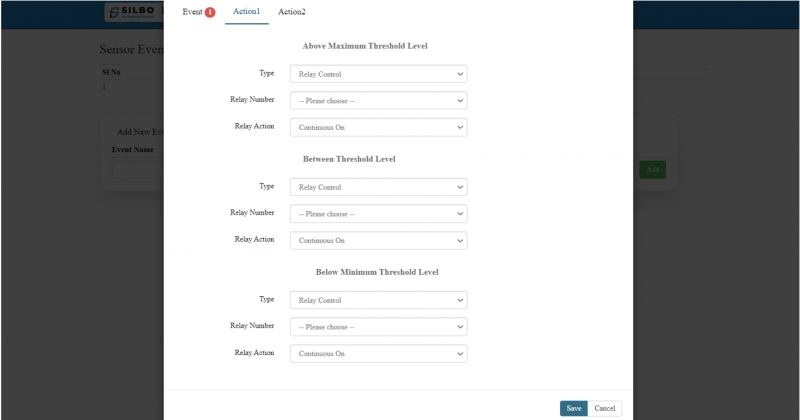Expand Relay Number dropdown under Above Maximum Threshold
The height and width of the screenshot is (420, 800).
click(378, 101)
